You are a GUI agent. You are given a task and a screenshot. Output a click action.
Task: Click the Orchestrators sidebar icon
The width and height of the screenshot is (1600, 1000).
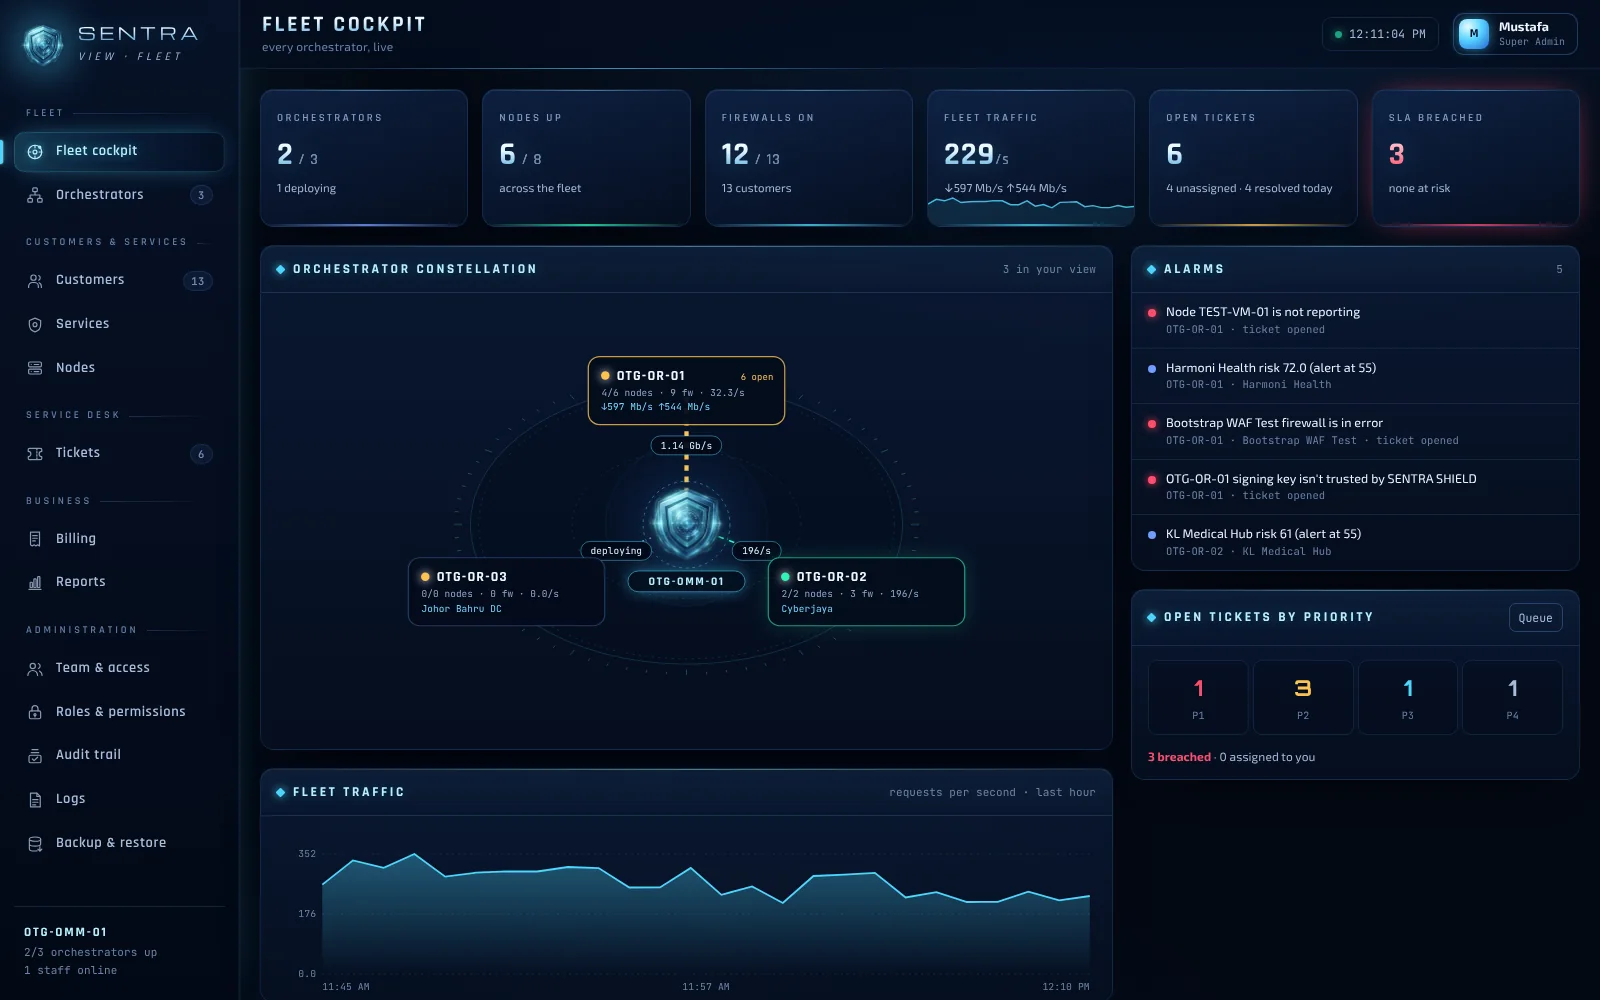point(35,196)
